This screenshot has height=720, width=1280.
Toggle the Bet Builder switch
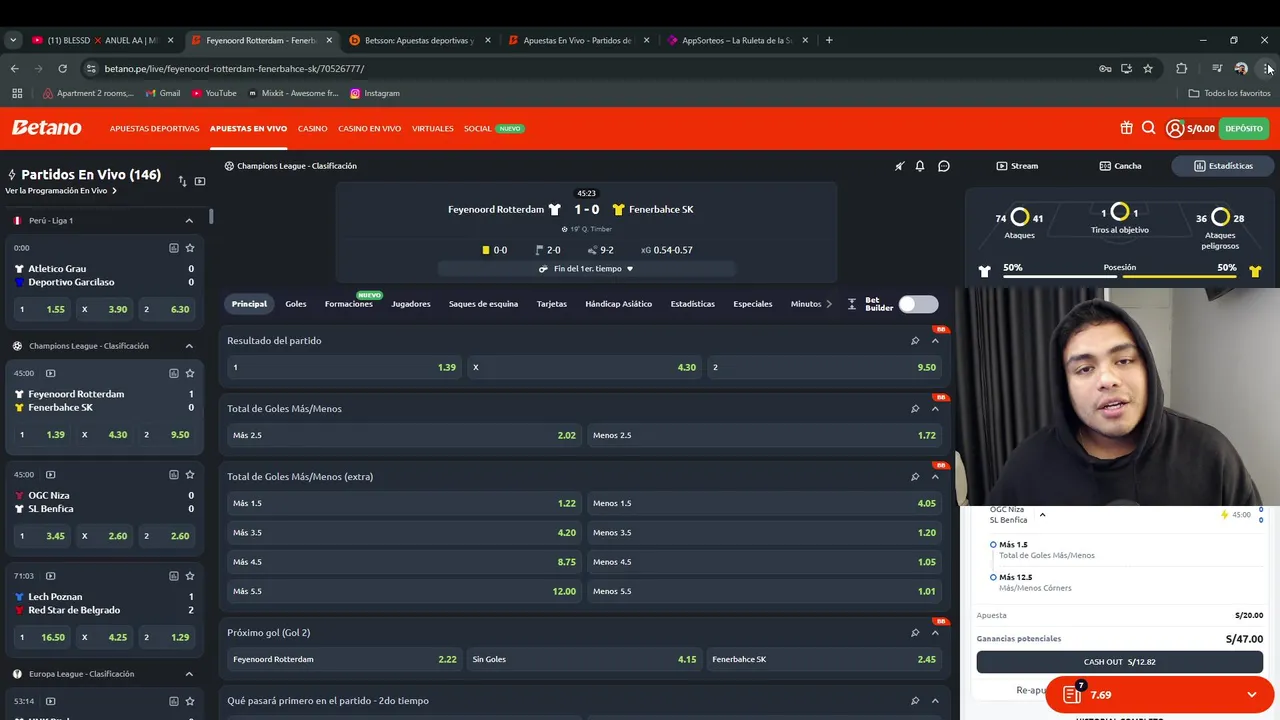click(x=918, y=304)
